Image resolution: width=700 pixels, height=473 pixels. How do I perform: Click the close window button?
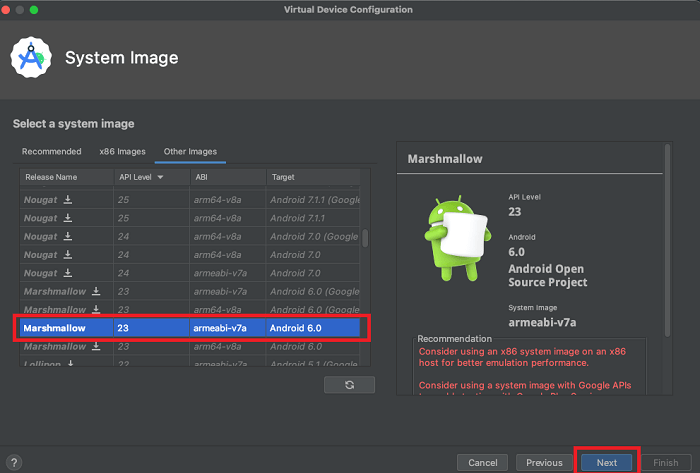pyautogui.click(x=6, y=10)
